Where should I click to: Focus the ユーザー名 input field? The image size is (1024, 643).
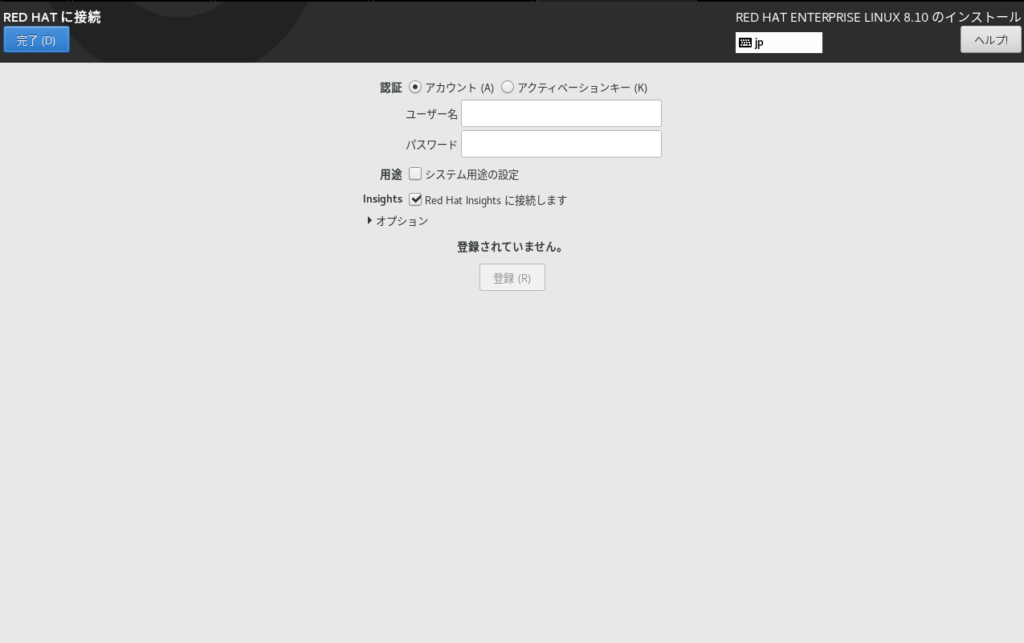561,114
